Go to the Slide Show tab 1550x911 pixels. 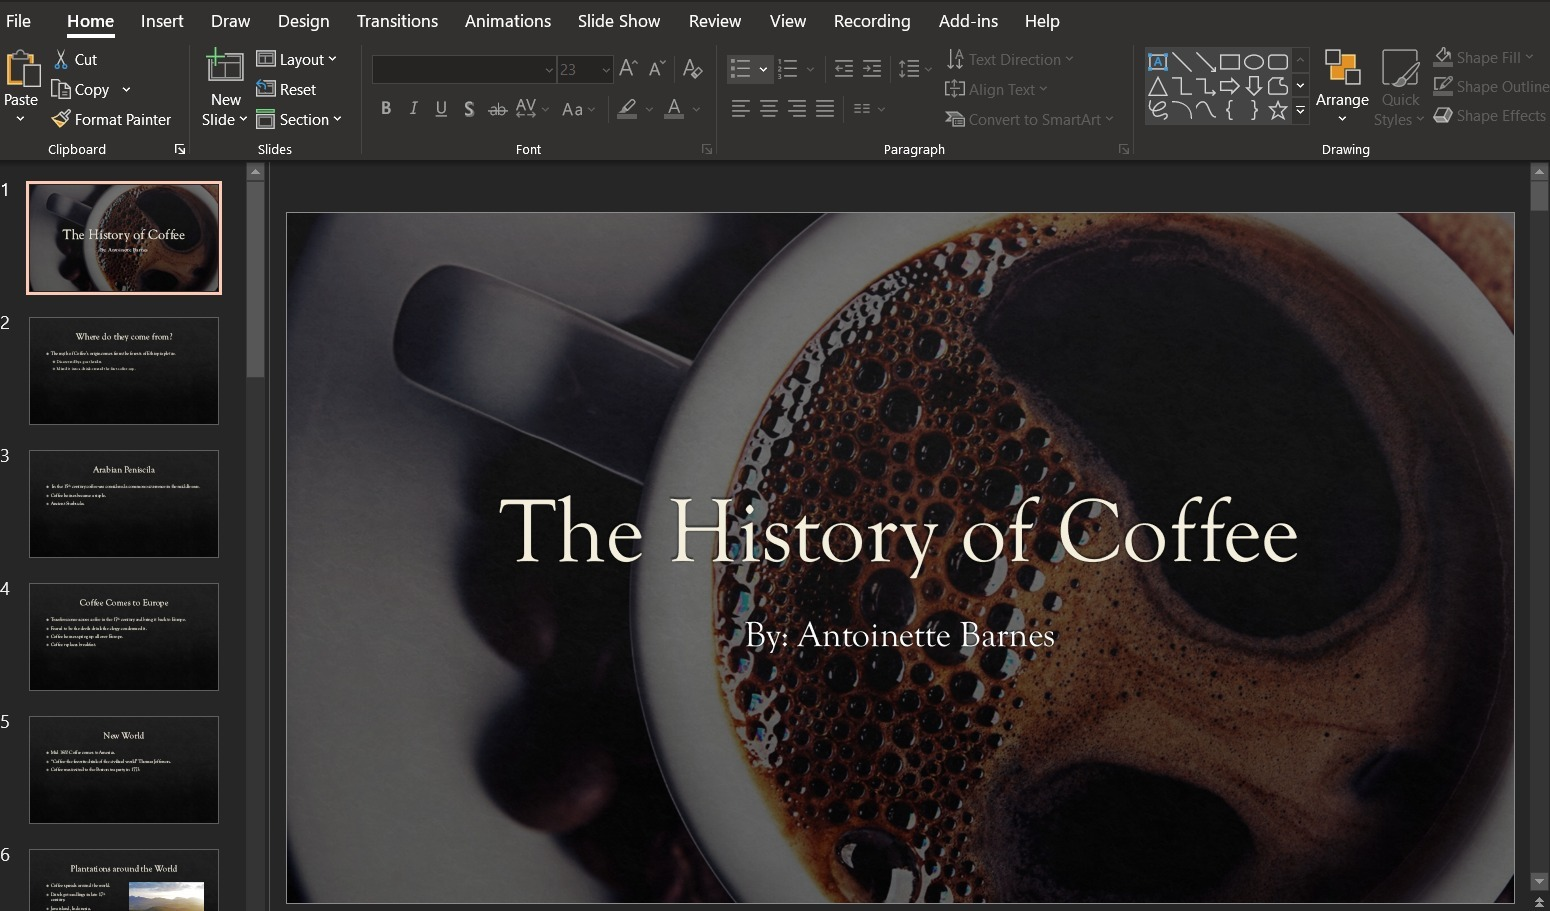tap(619, 21)
